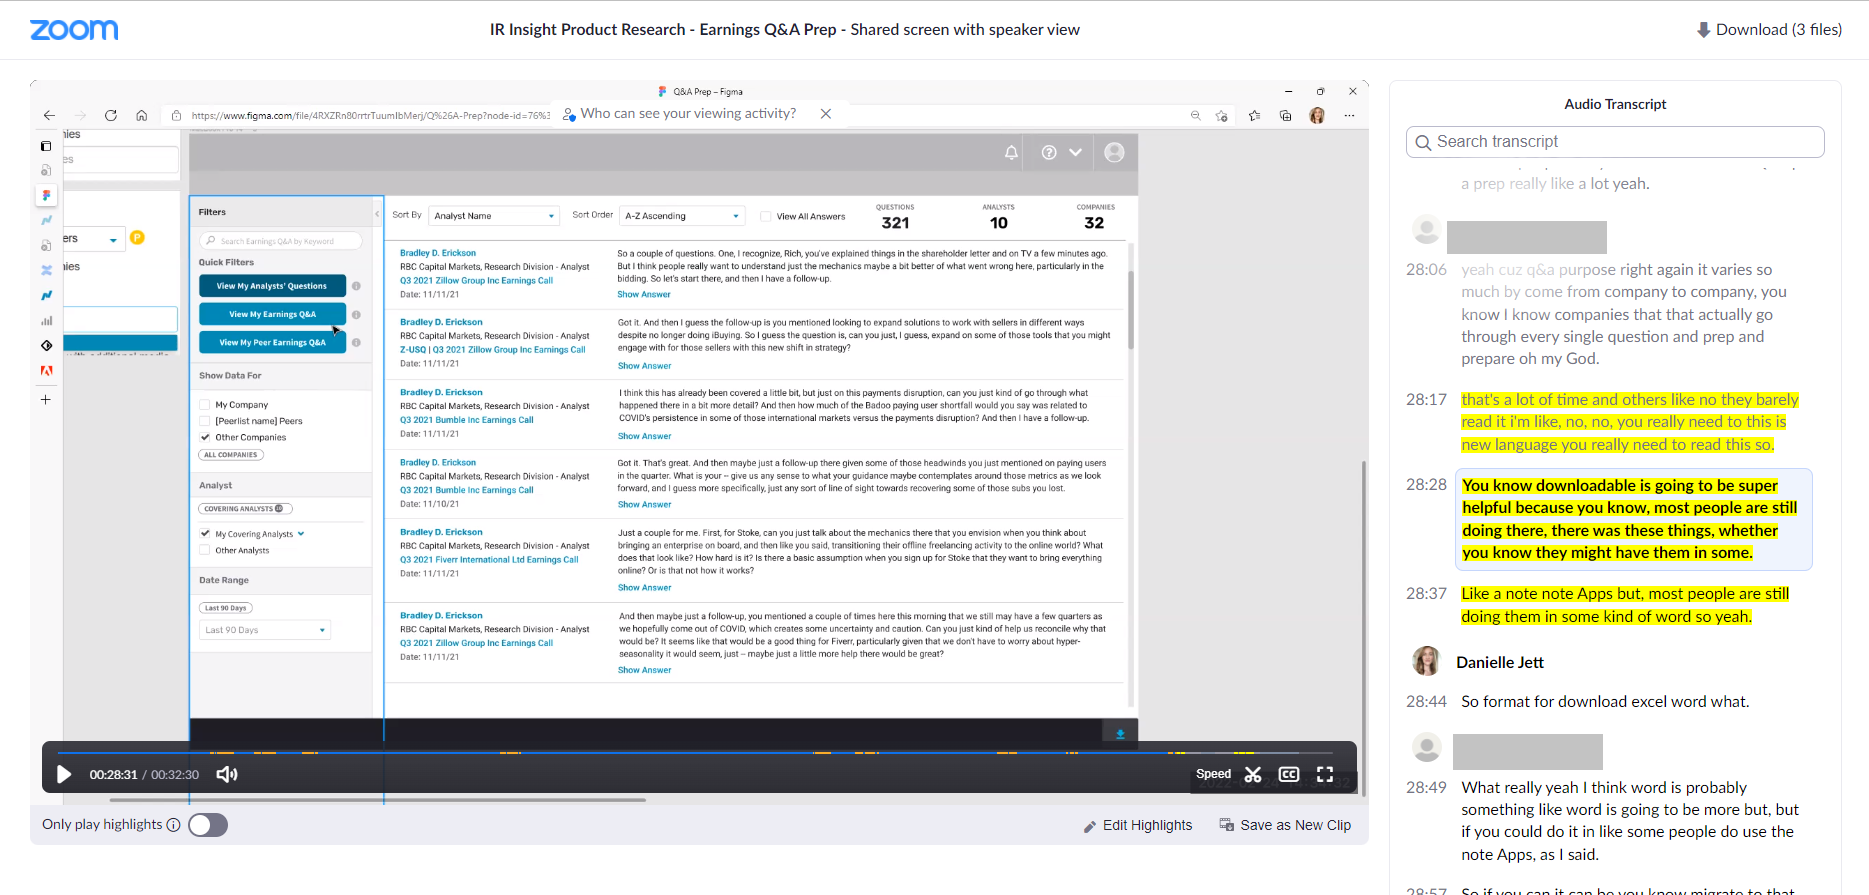Click the Figma URL address bar
Screen dimensions: 1869x895
coord(370,115)
